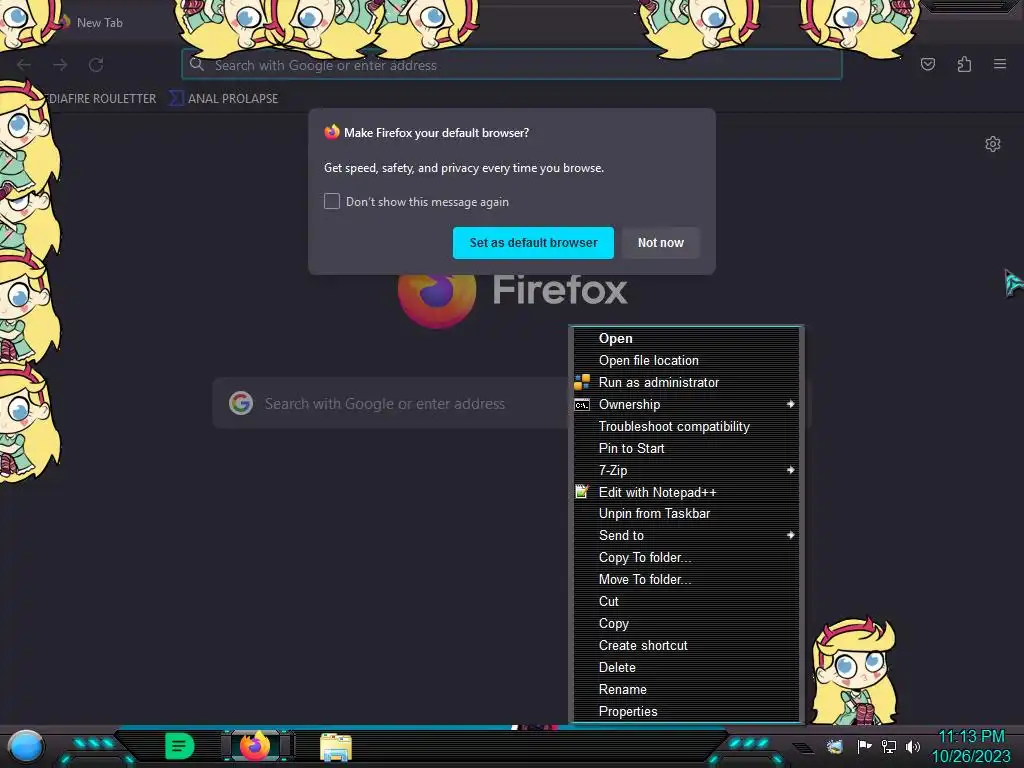Click the address bar search field
1024x768 pixels.
tap(511, 65)
